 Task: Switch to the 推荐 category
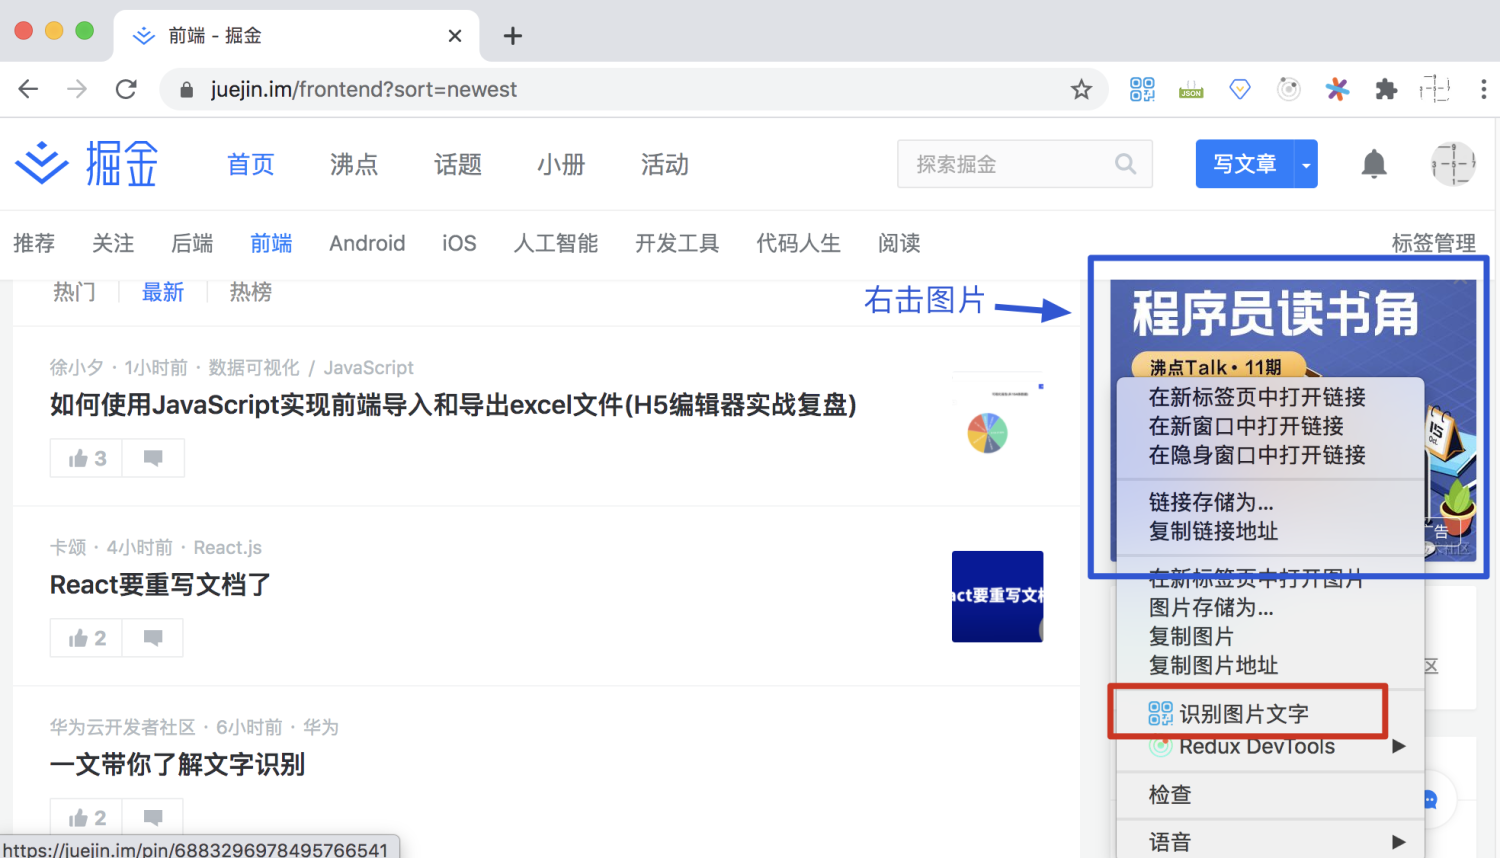tap(34, 243)
